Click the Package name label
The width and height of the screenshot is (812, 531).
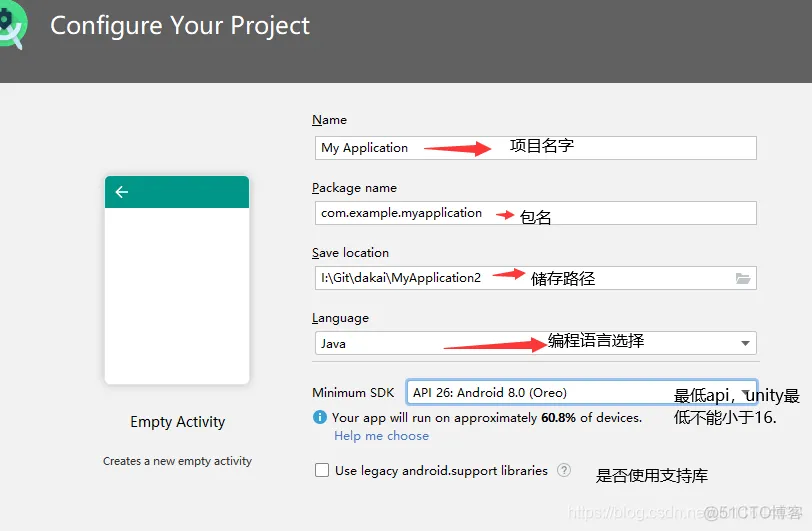[x=355, y=188]
